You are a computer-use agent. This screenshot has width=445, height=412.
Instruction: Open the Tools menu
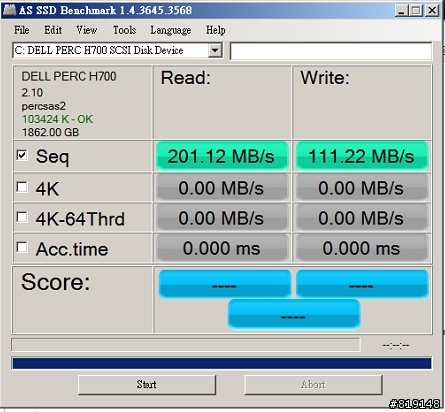click(124, 30)
